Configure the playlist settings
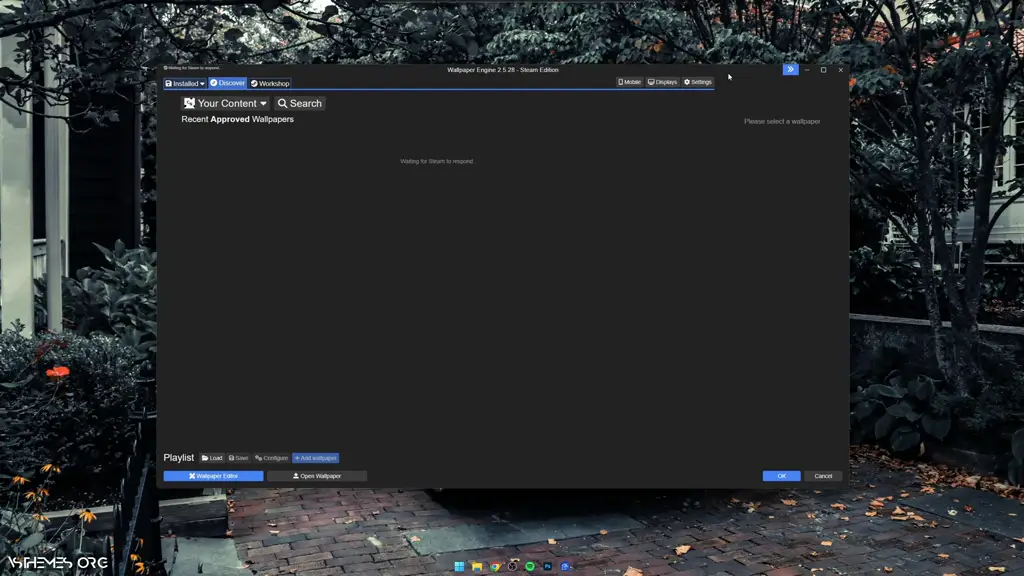1024x576 pixels. pyautogui.click(x=271, y=458)
